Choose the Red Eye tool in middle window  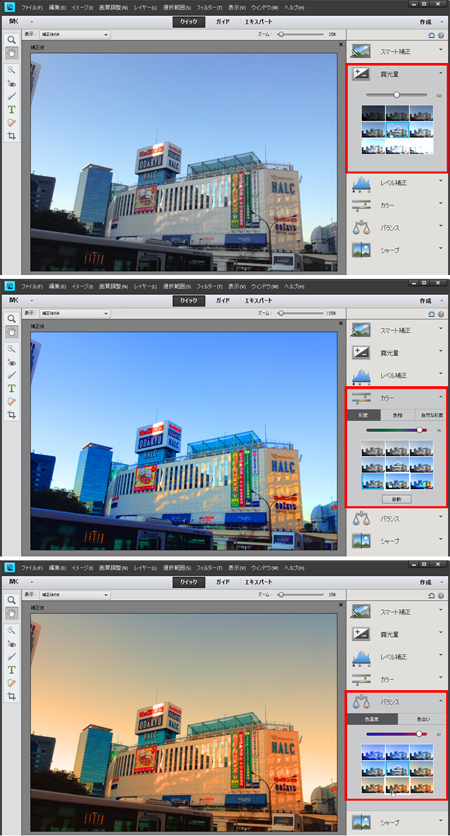(x=11, y=363)
